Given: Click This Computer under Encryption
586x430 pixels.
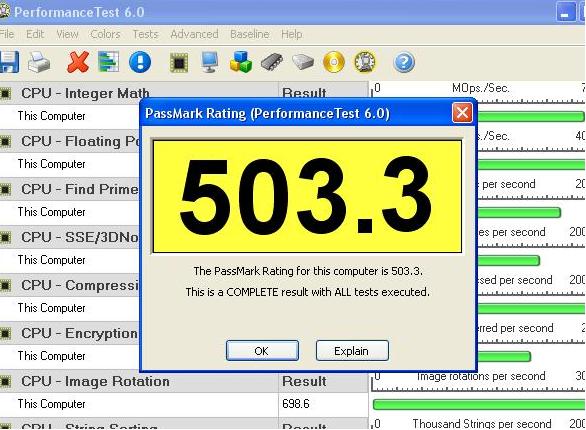Looking at the screenshot, I should pos(52,356).
